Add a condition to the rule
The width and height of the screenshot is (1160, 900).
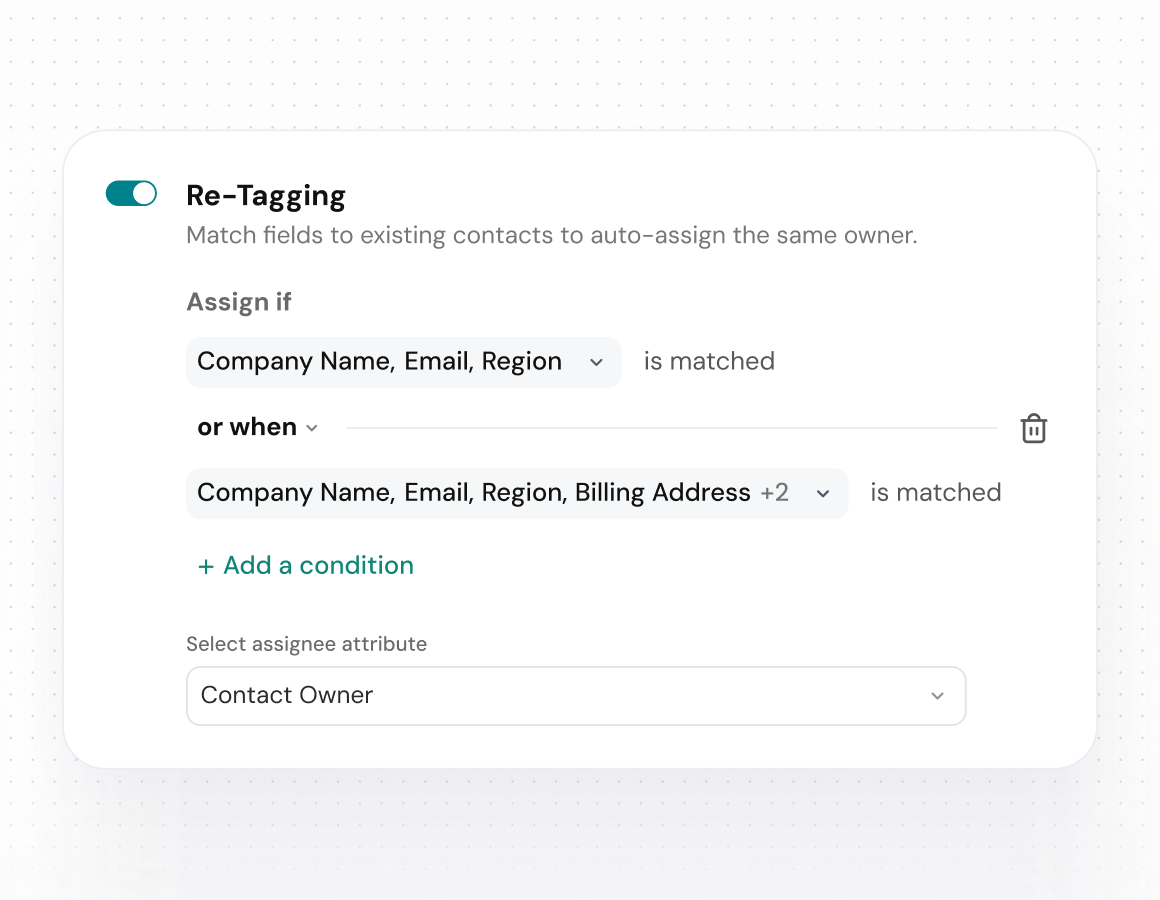pyautogui.click(x=318, y=566)
